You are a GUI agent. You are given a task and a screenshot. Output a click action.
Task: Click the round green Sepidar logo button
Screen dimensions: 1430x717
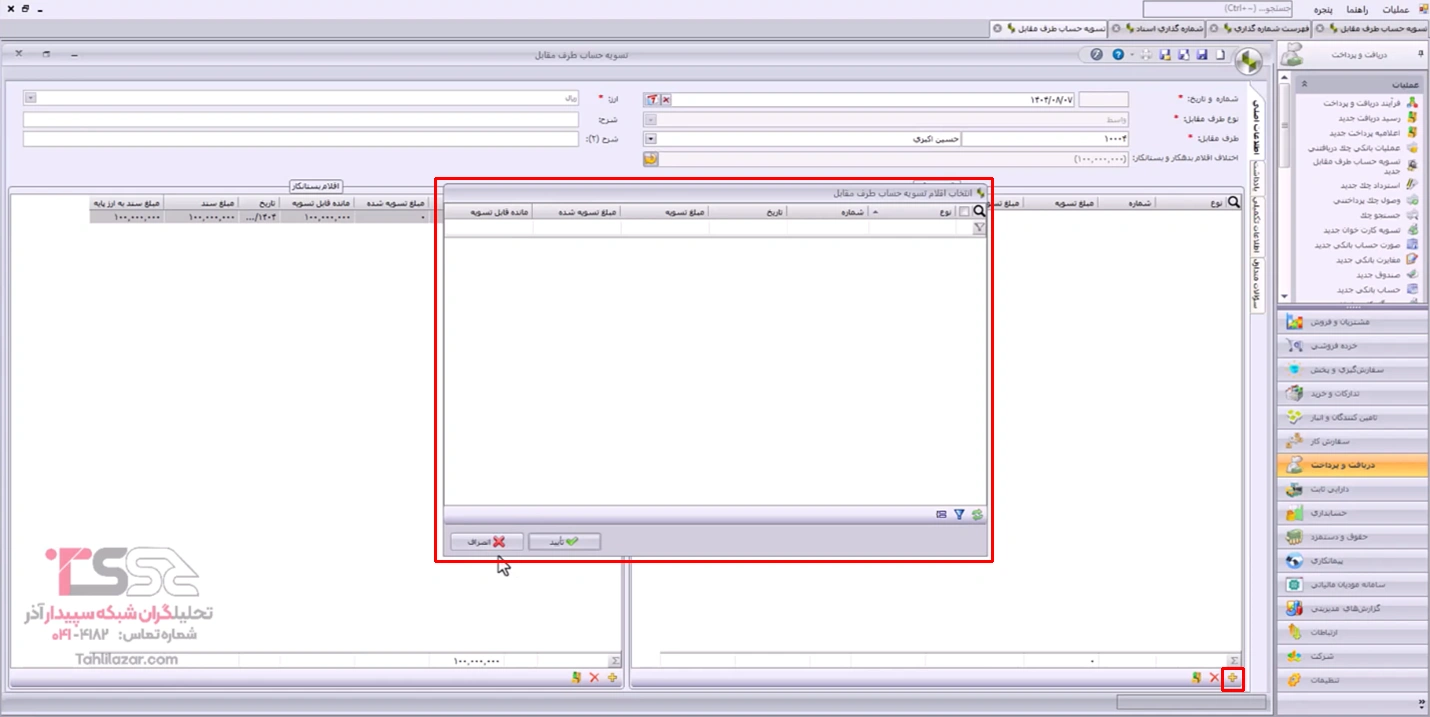coord(1248,62)
